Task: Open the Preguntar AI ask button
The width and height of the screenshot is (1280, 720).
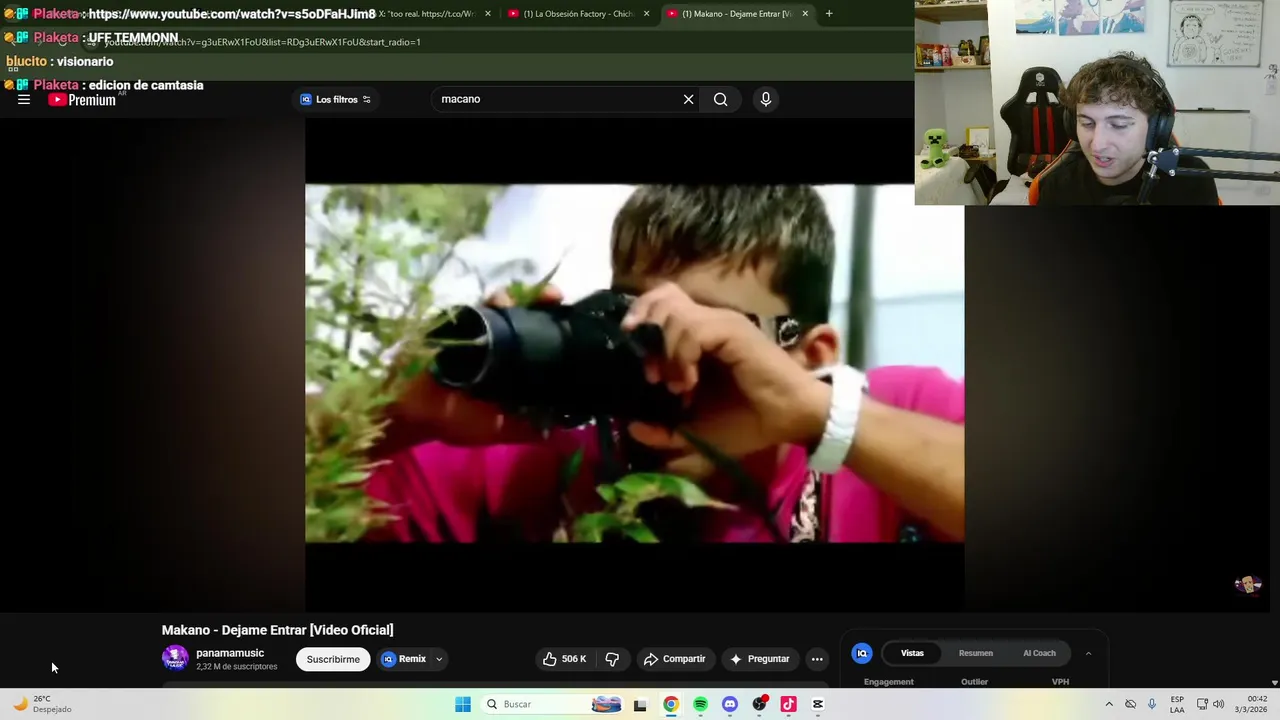Action: tap(760, 659)
